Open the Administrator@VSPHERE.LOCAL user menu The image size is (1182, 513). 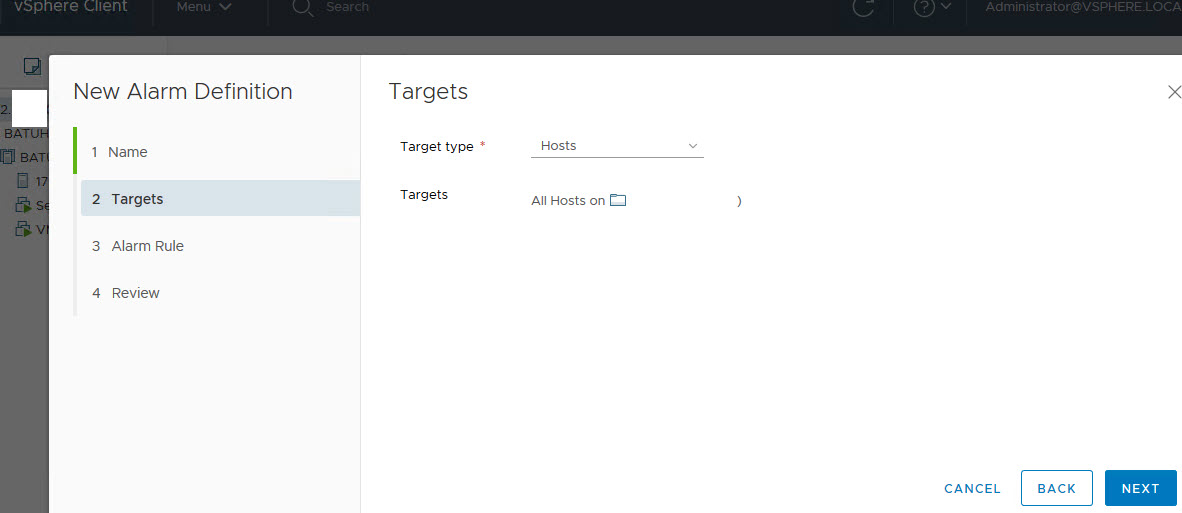pos(1082,7)
